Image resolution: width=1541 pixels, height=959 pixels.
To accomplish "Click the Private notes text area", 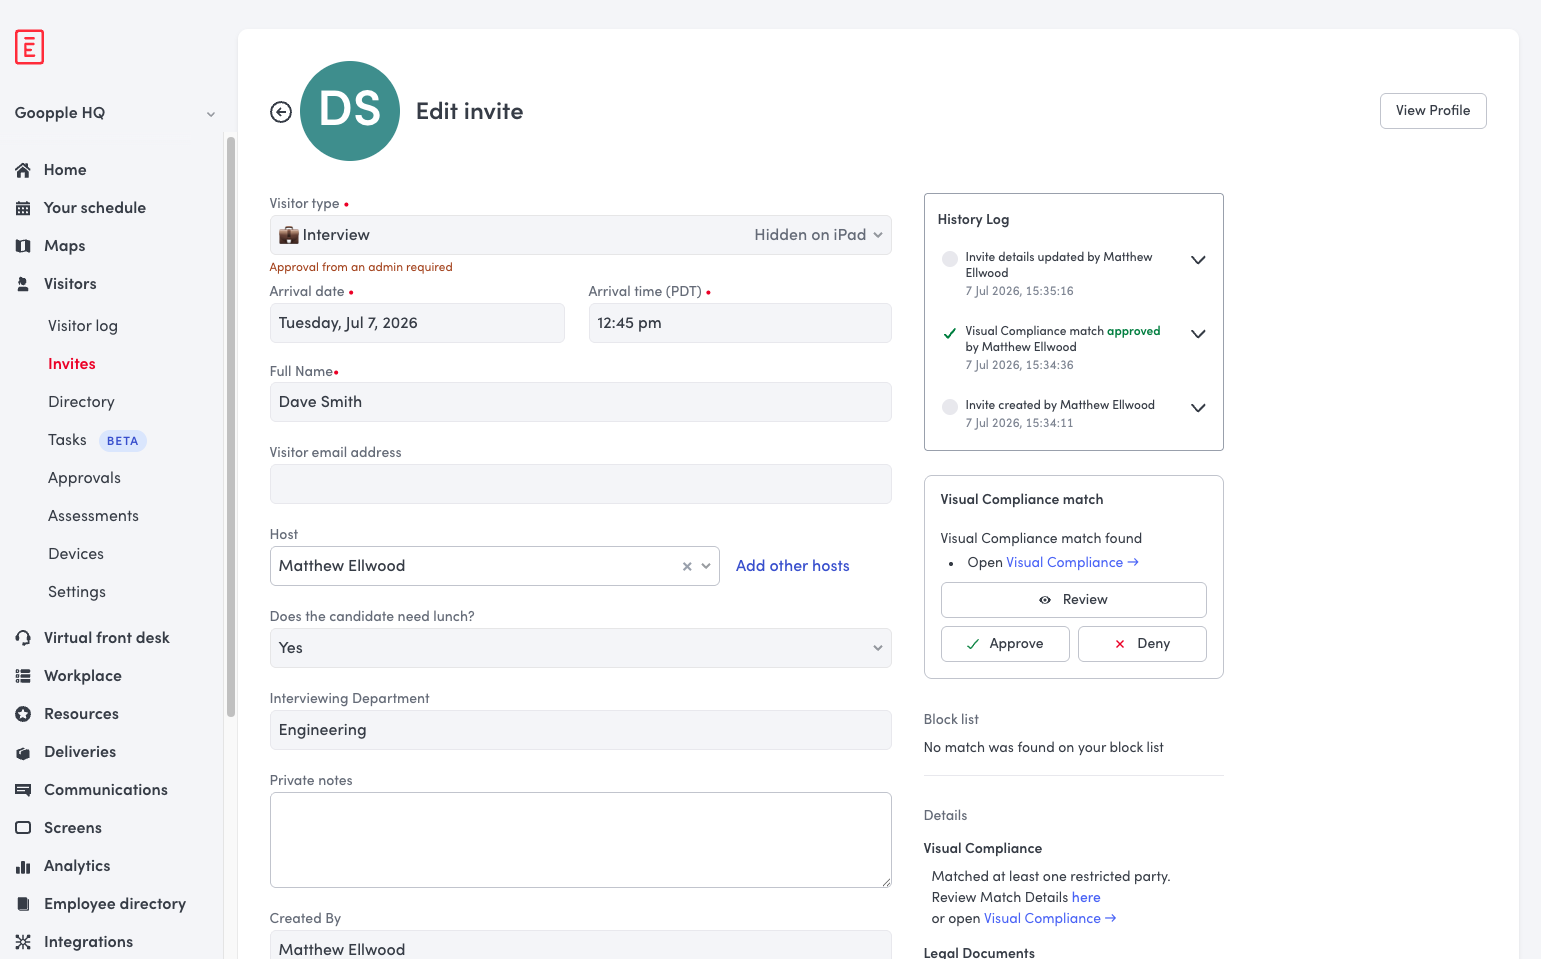I will [580, 840].
